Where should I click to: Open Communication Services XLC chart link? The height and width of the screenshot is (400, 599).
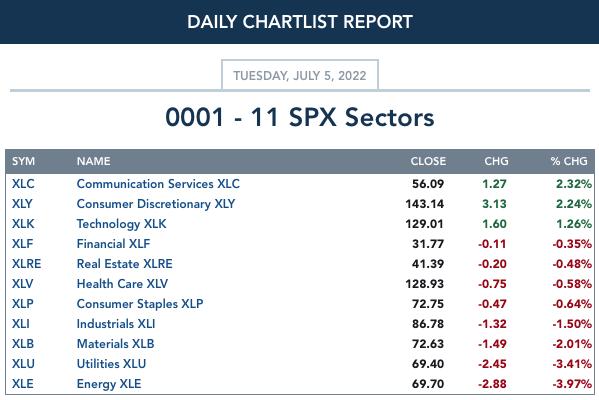click(x=158, y=184)
